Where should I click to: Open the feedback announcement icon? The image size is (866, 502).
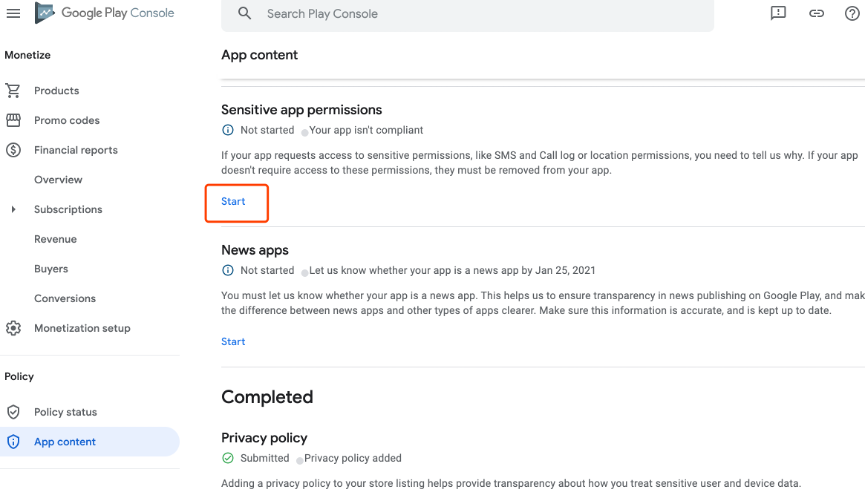778,13
